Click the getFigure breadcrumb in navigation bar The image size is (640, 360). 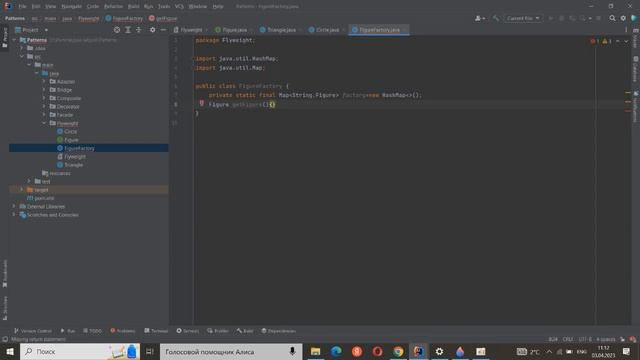coord(163,18)
